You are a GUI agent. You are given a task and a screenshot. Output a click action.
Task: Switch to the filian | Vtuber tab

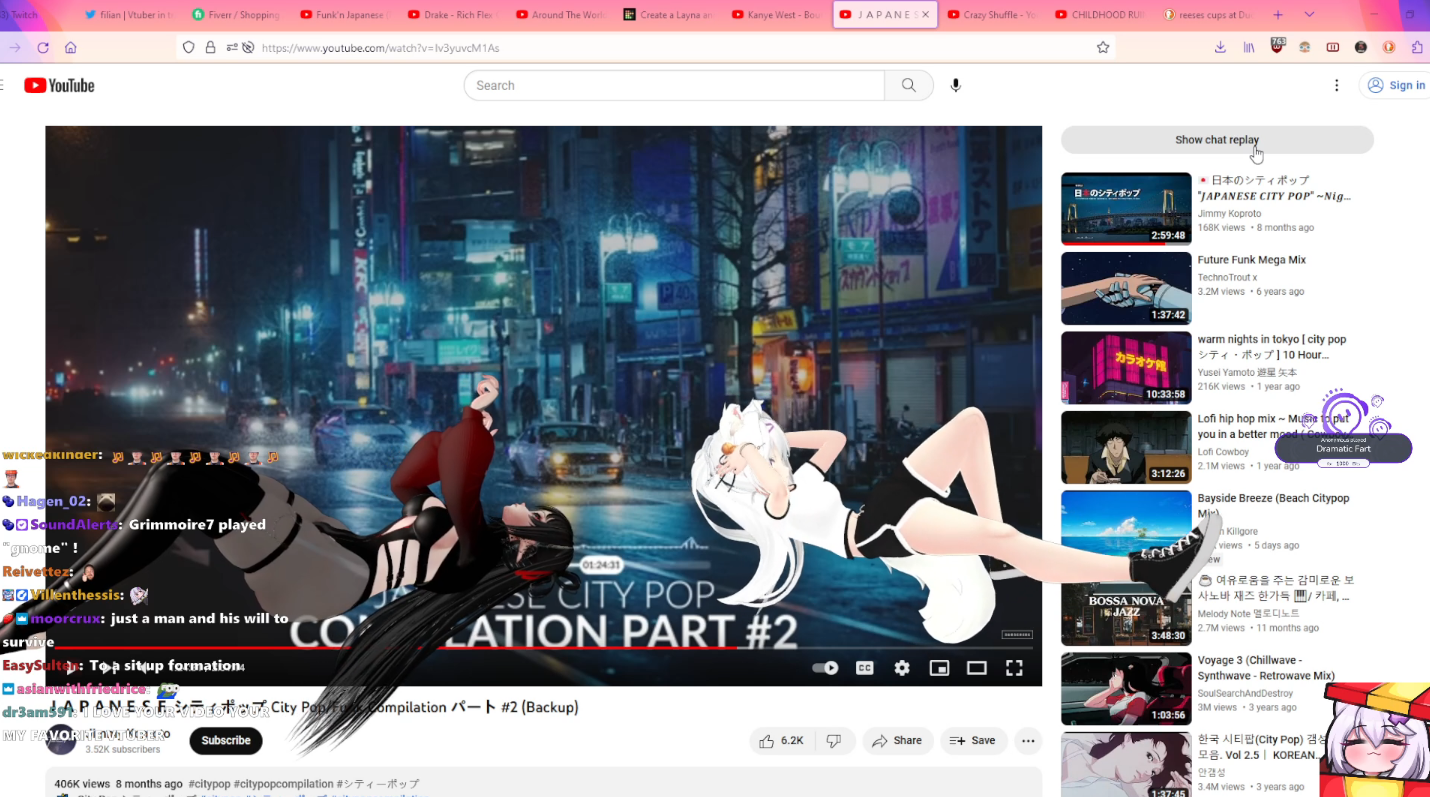[x=128, y=15]
